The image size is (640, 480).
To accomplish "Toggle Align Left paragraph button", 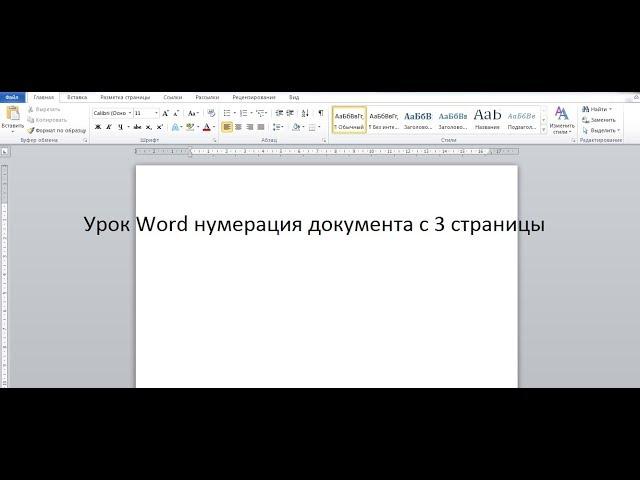I will tap(227, 127).
